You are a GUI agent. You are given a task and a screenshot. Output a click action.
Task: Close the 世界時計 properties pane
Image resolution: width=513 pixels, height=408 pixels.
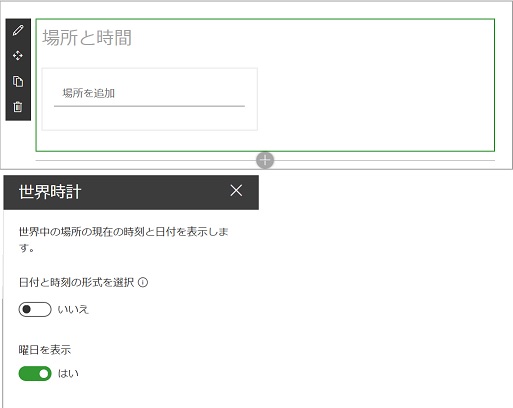tap(236, 191)
